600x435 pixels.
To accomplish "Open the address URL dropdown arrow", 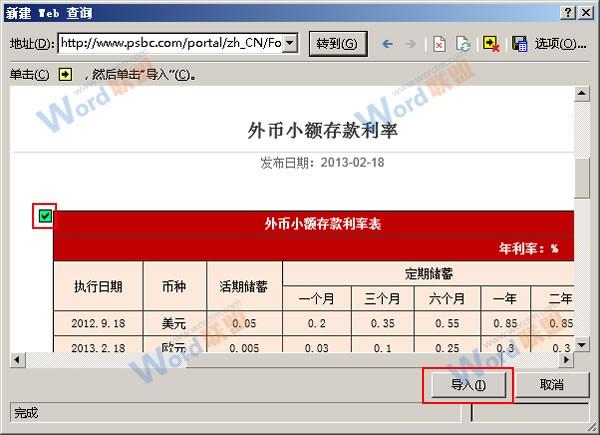I will 290,43.
